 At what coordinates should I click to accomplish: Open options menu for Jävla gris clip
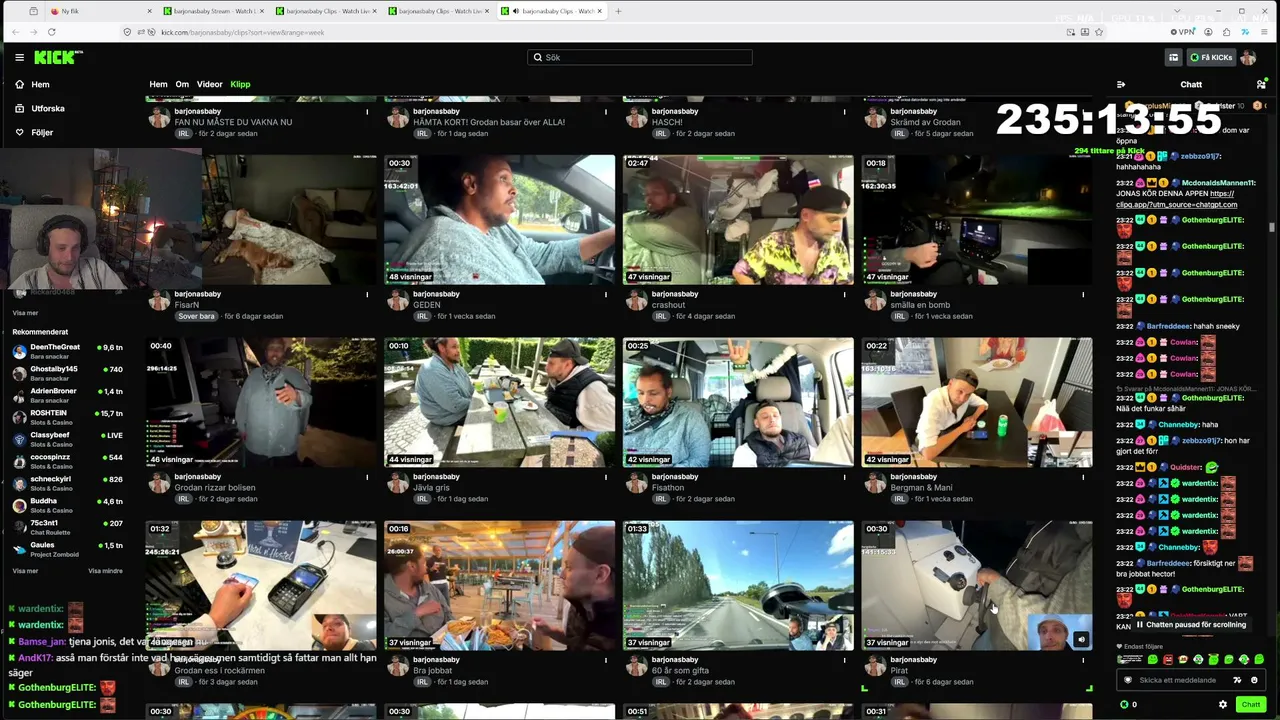coord(606,477)
